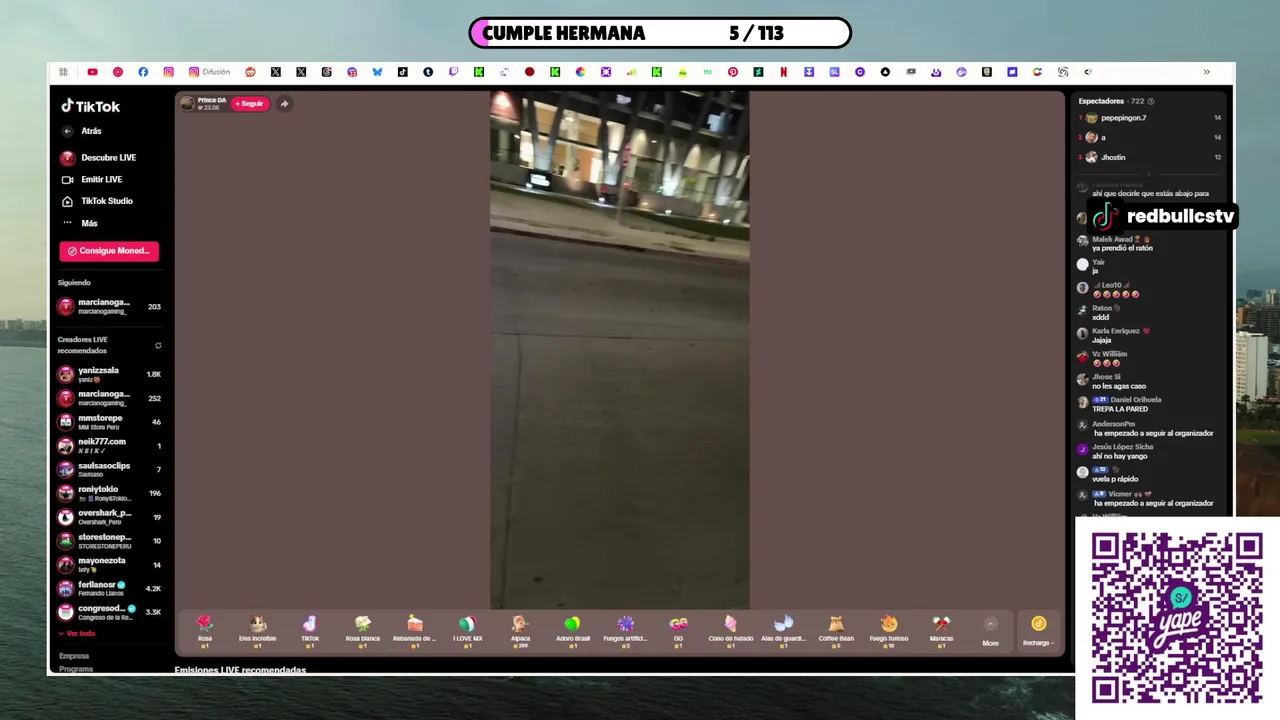Send the Coffee Bean gift
The image size is (1280, 720).
pos(836,631)
